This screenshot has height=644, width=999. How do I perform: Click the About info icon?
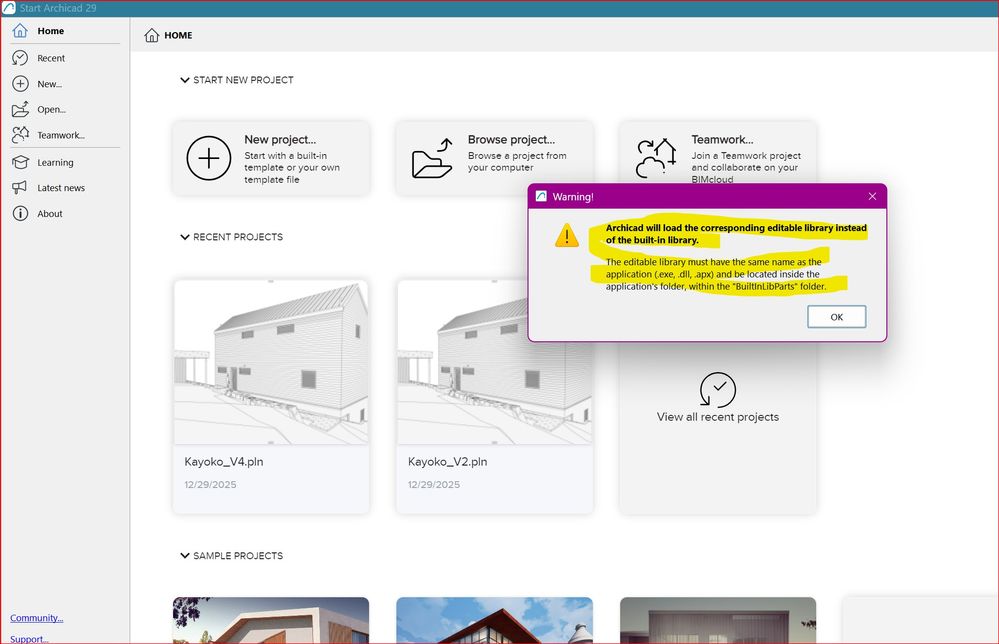click(x=20, y=213)
